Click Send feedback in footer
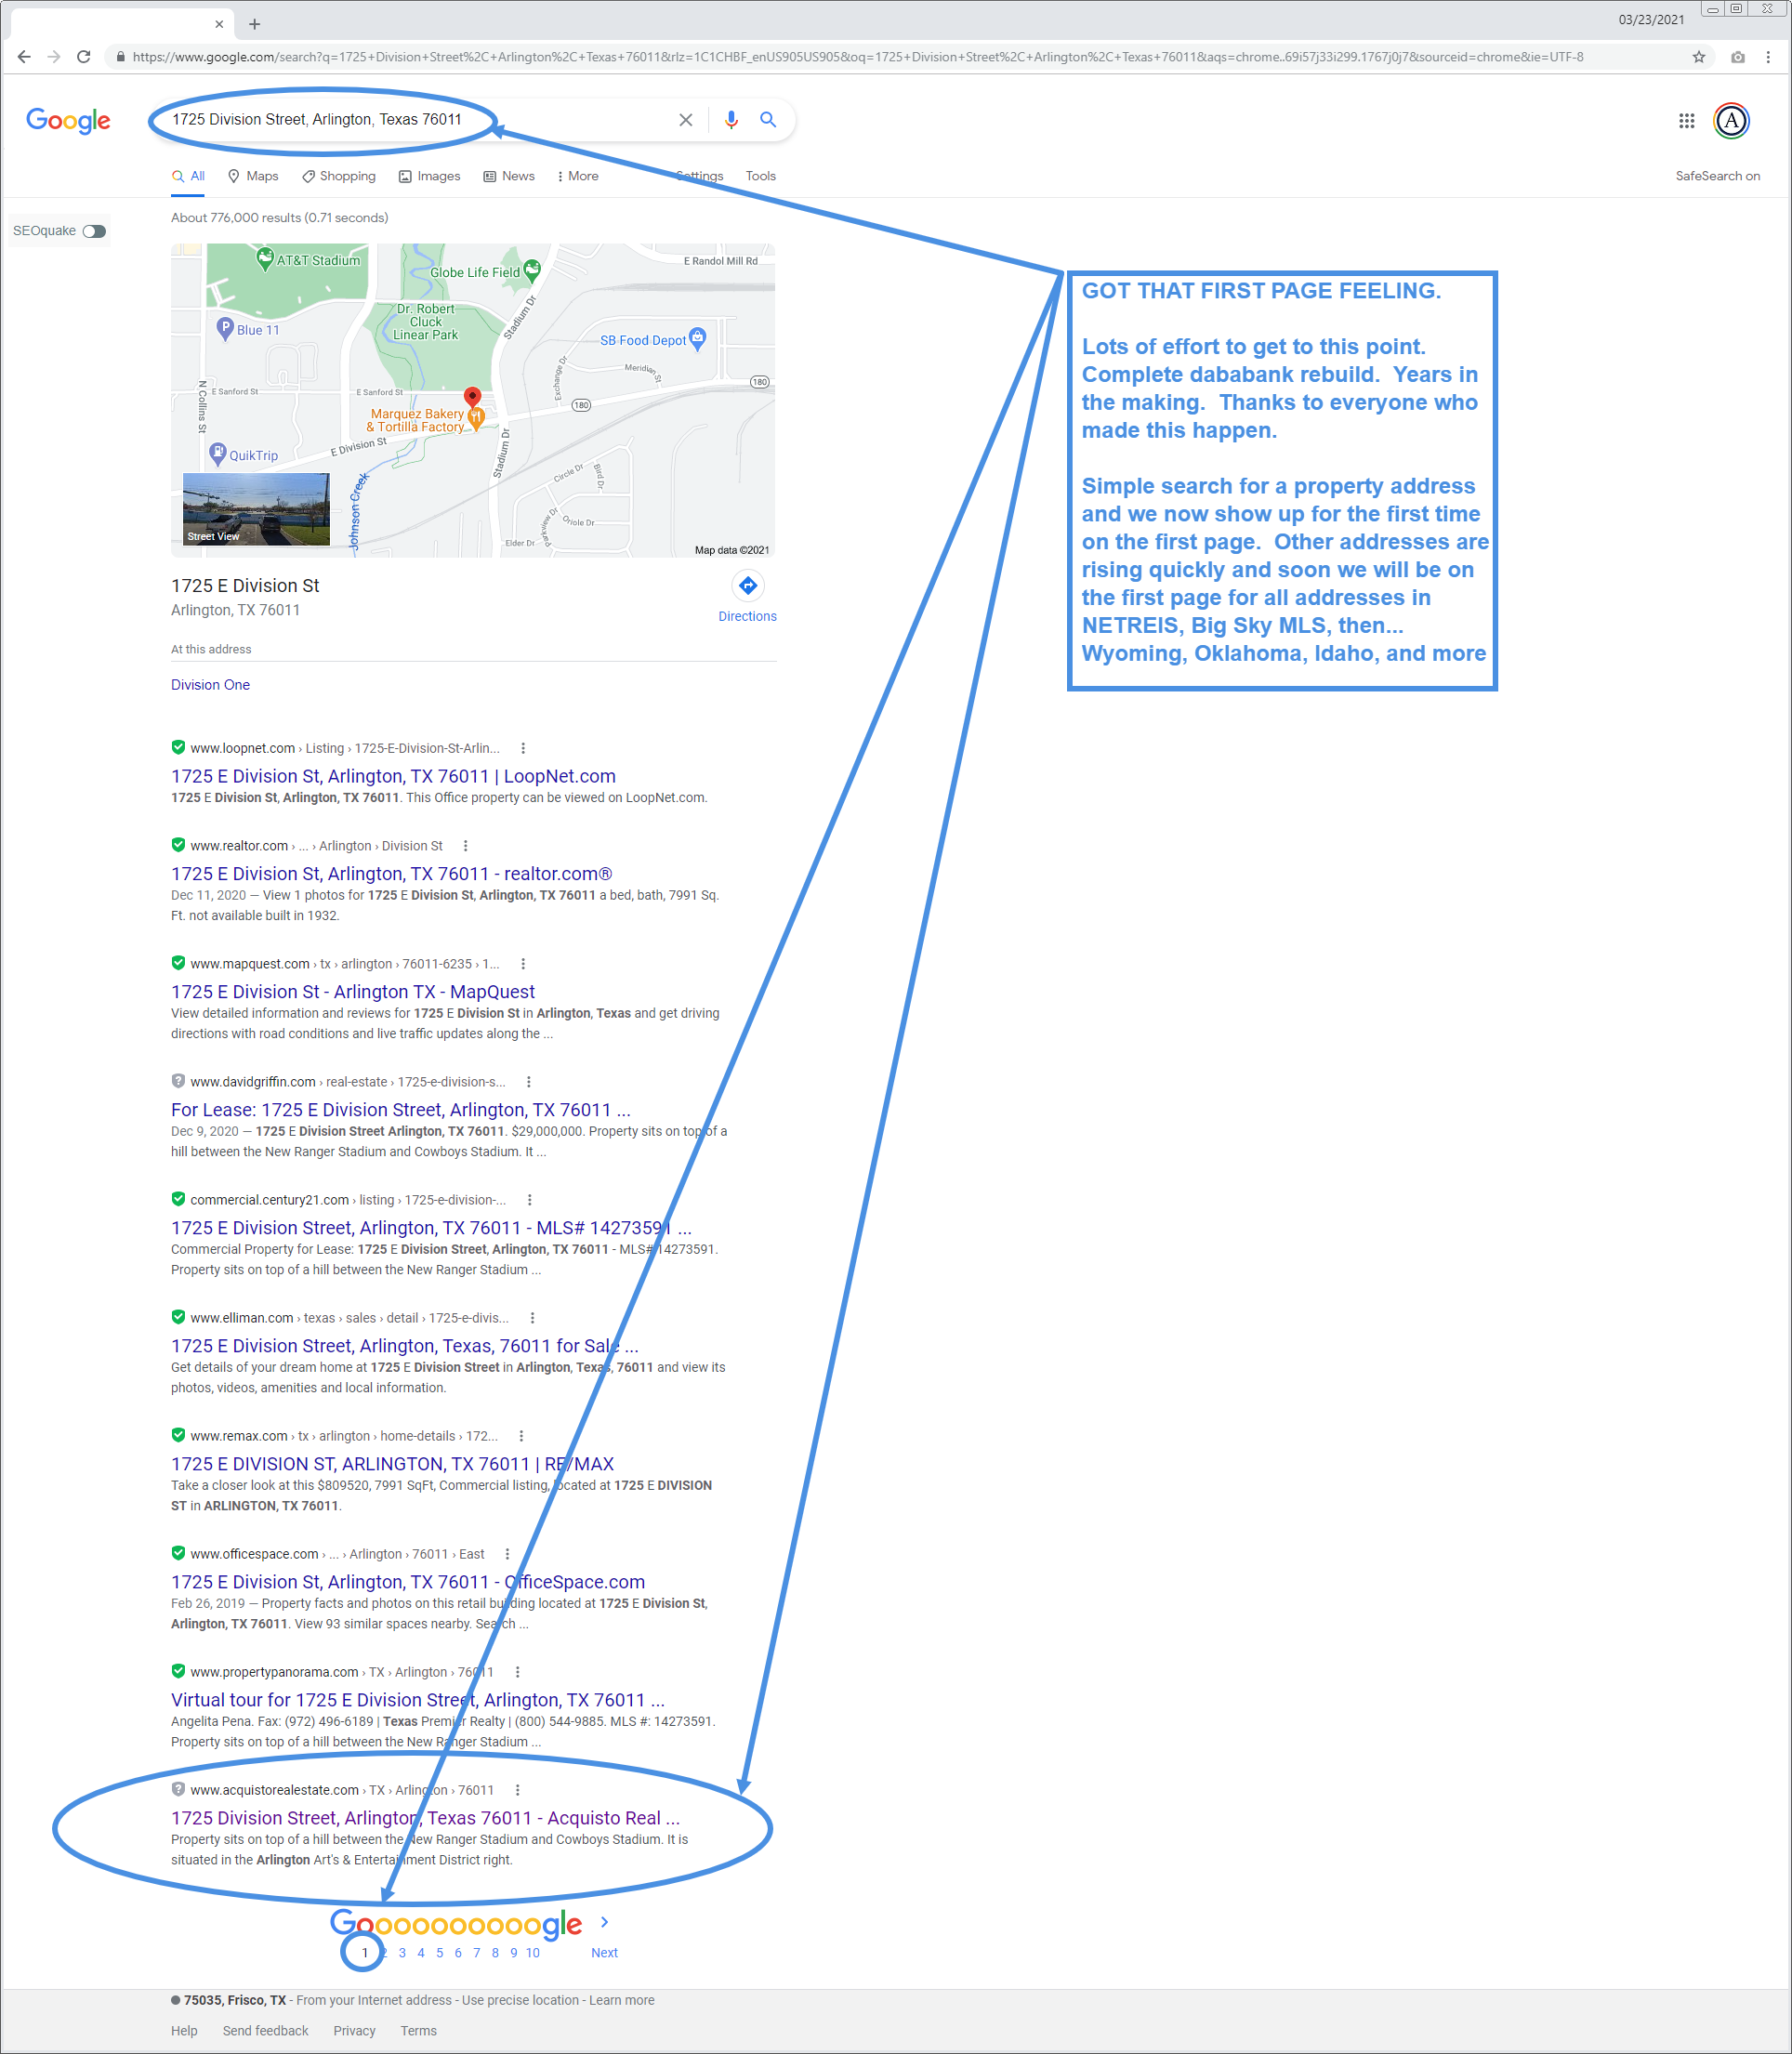This screenshot has height=2054, width=1792. coord(265,2030)
